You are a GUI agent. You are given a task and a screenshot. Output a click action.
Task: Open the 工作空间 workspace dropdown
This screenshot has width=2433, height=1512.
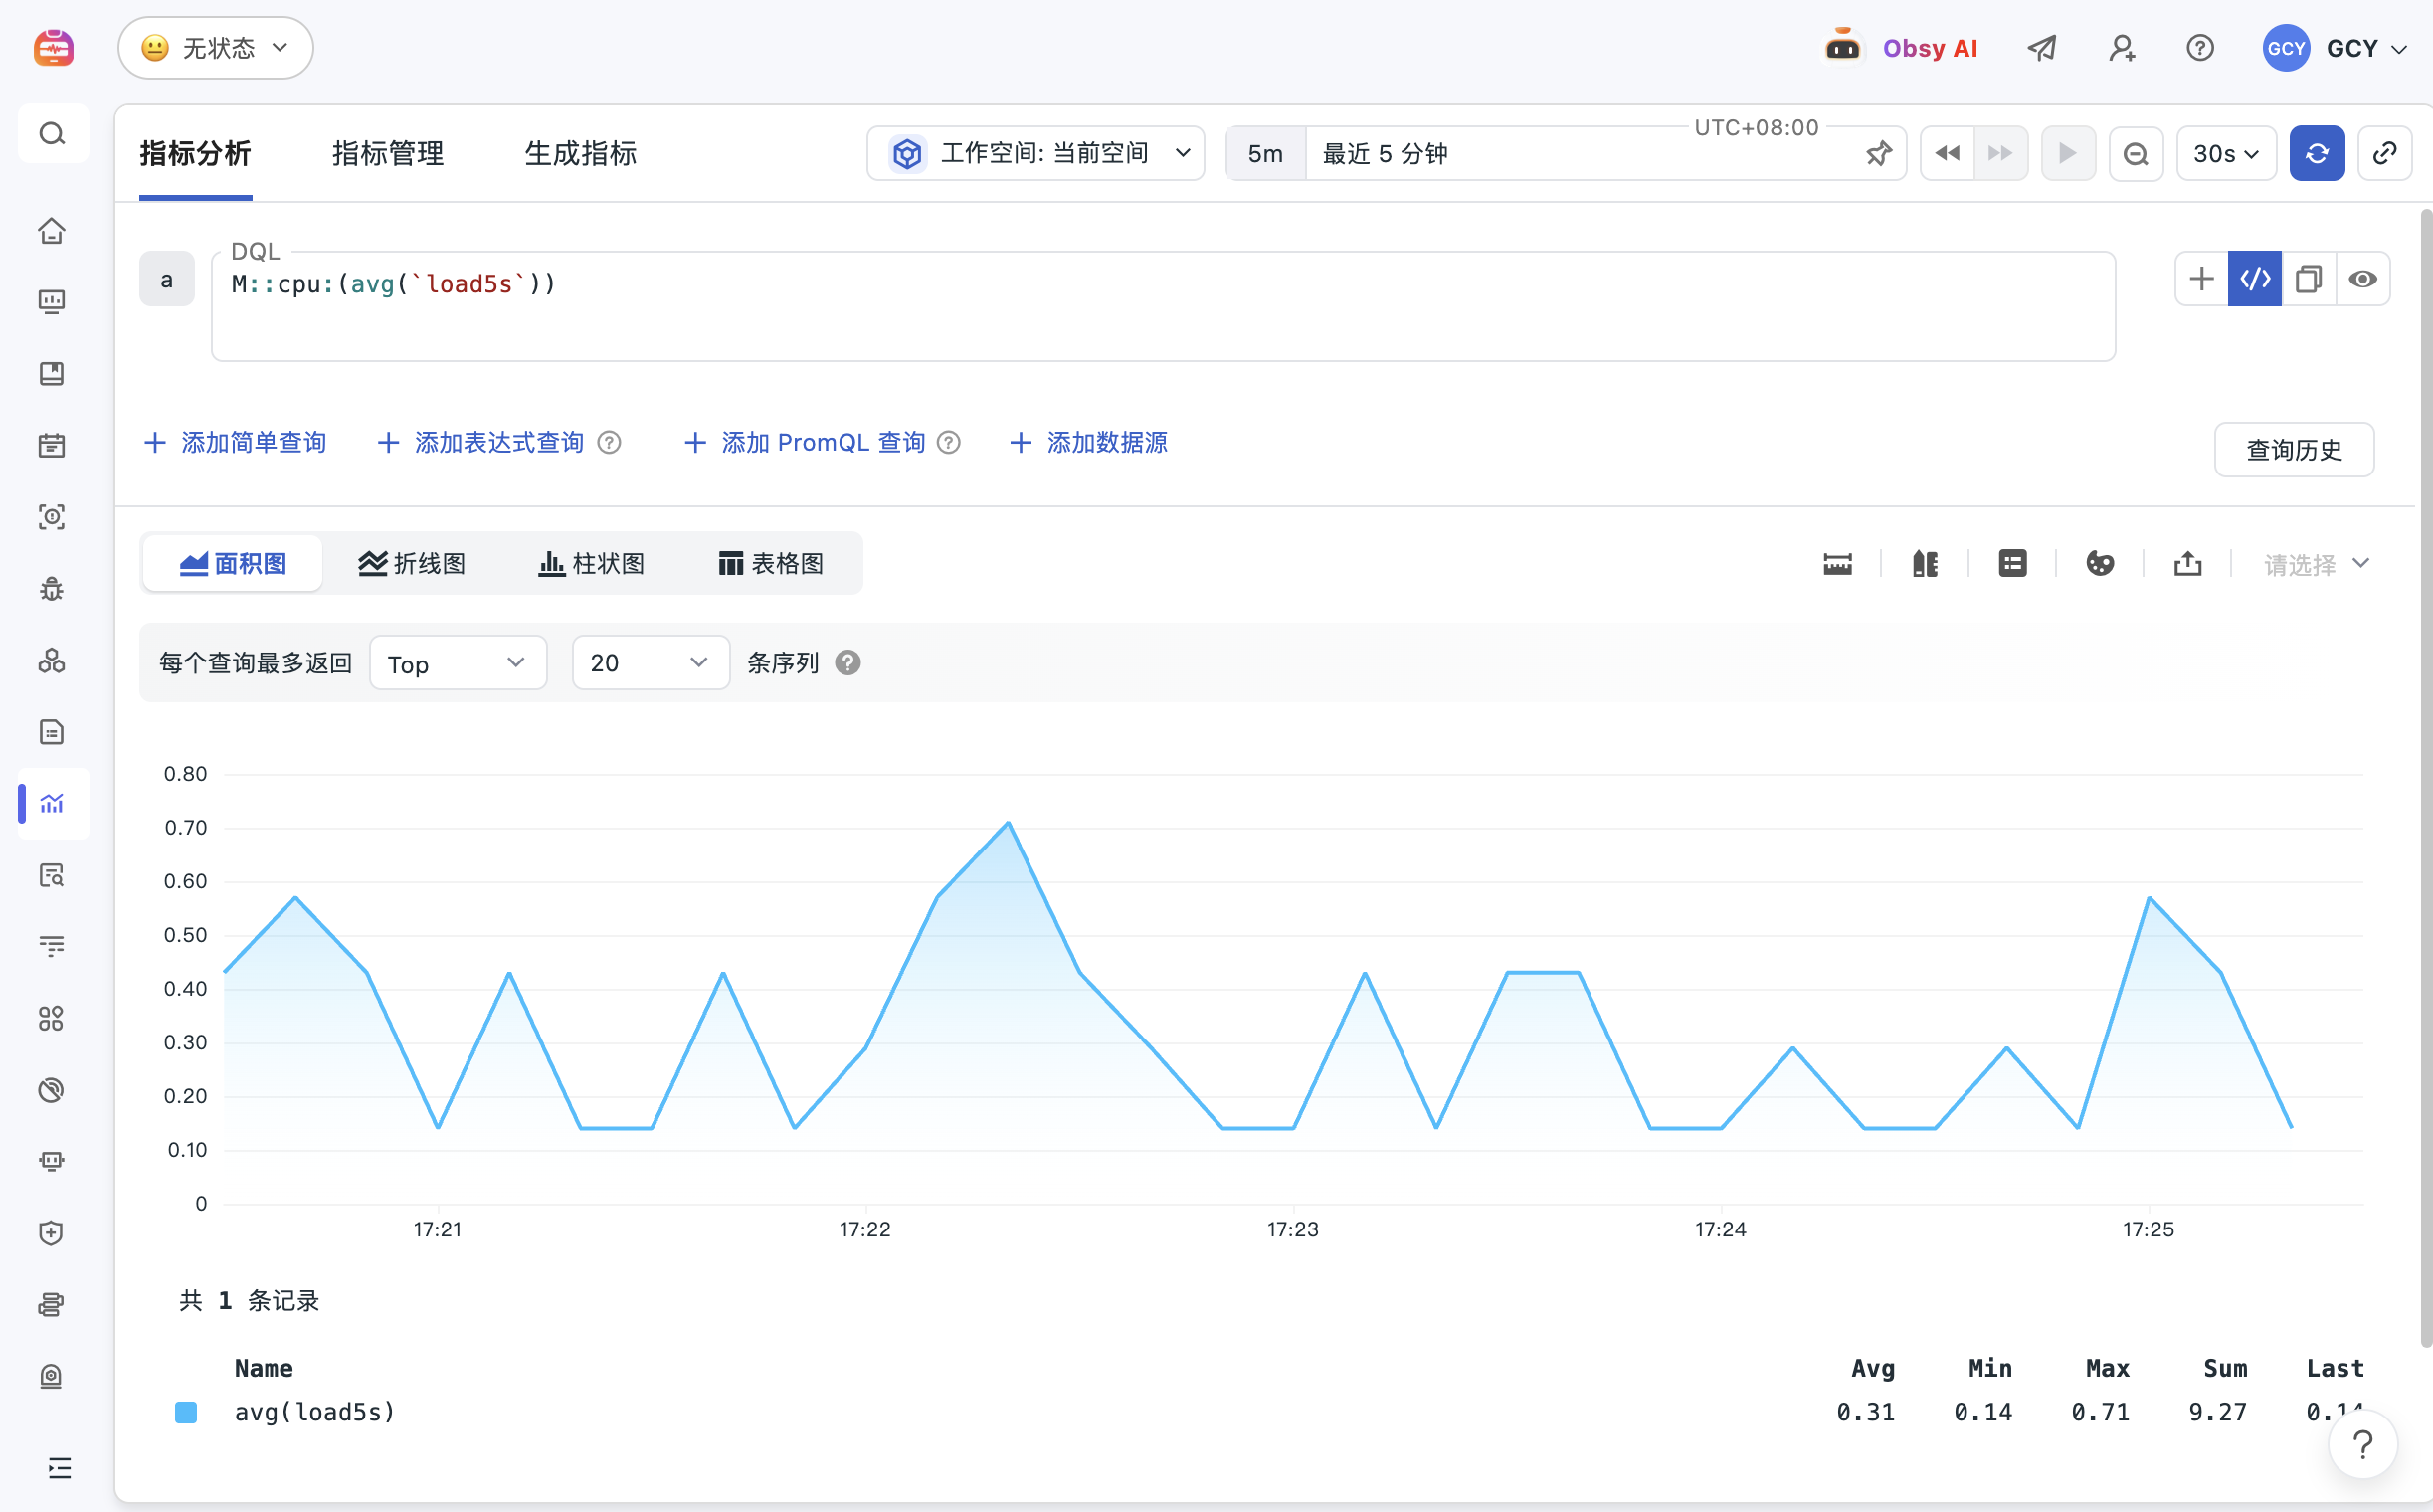pyautogui.click(x=1035, y=153)
